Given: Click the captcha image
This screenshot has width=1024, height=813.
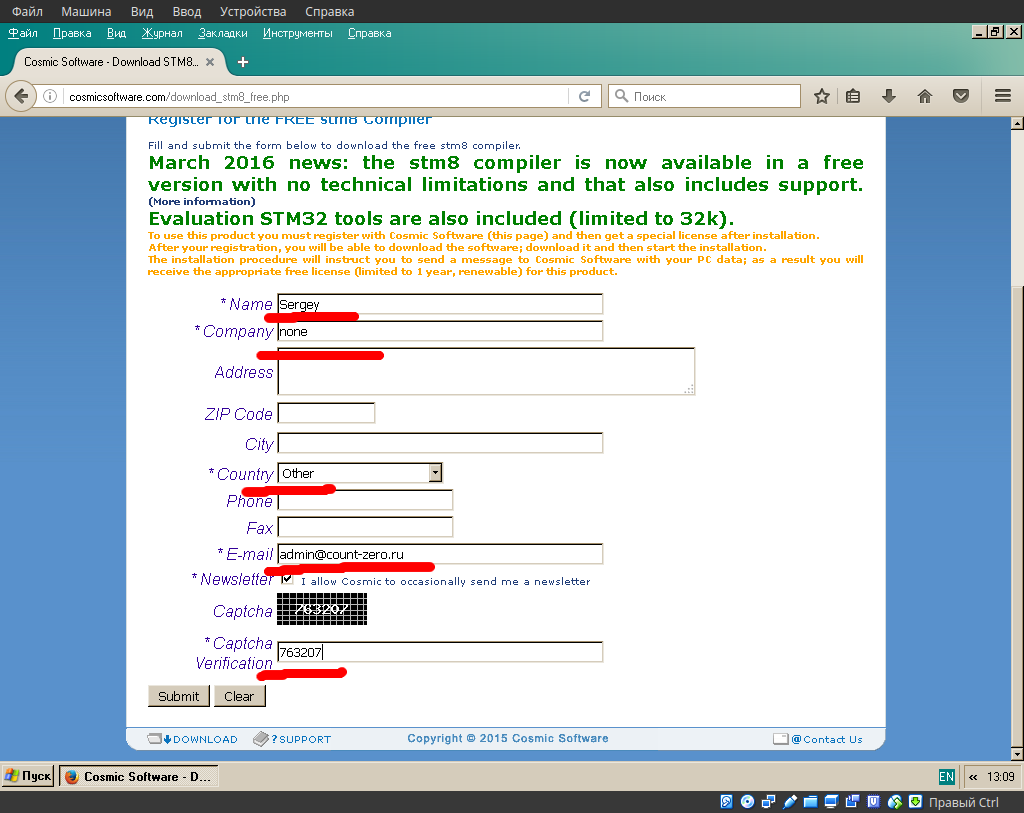Looking at the screenshot, I should [x=322, y=609].
